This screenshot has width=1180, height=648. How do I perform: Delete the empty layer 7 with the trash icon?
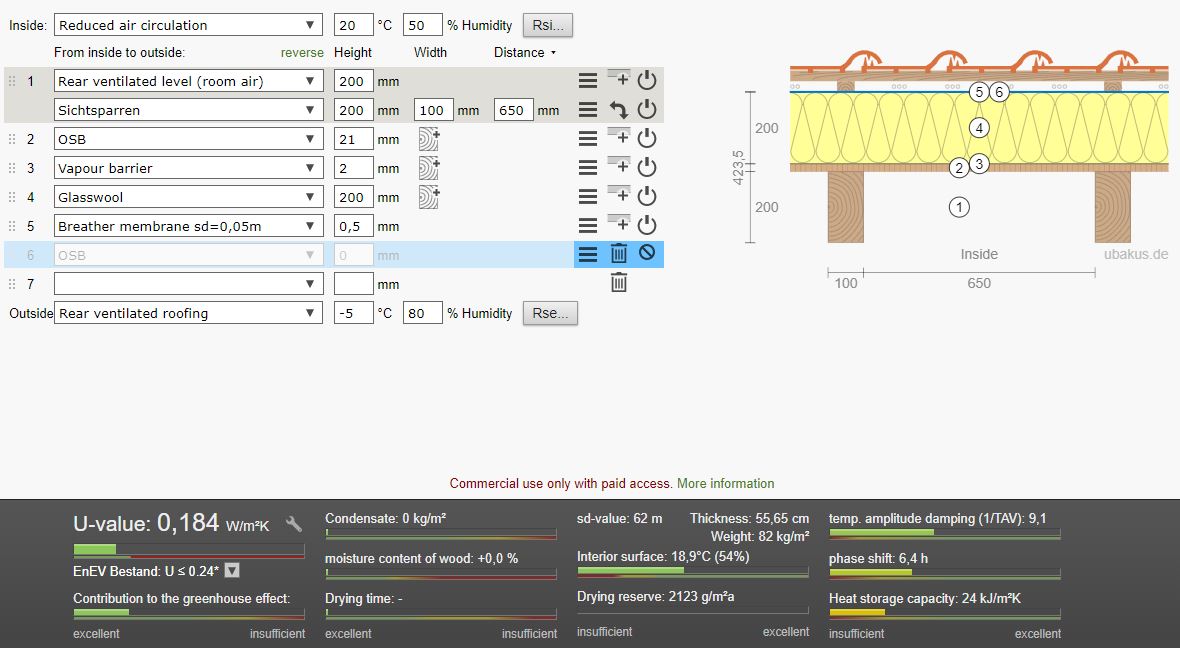click(x=619, y=284)
